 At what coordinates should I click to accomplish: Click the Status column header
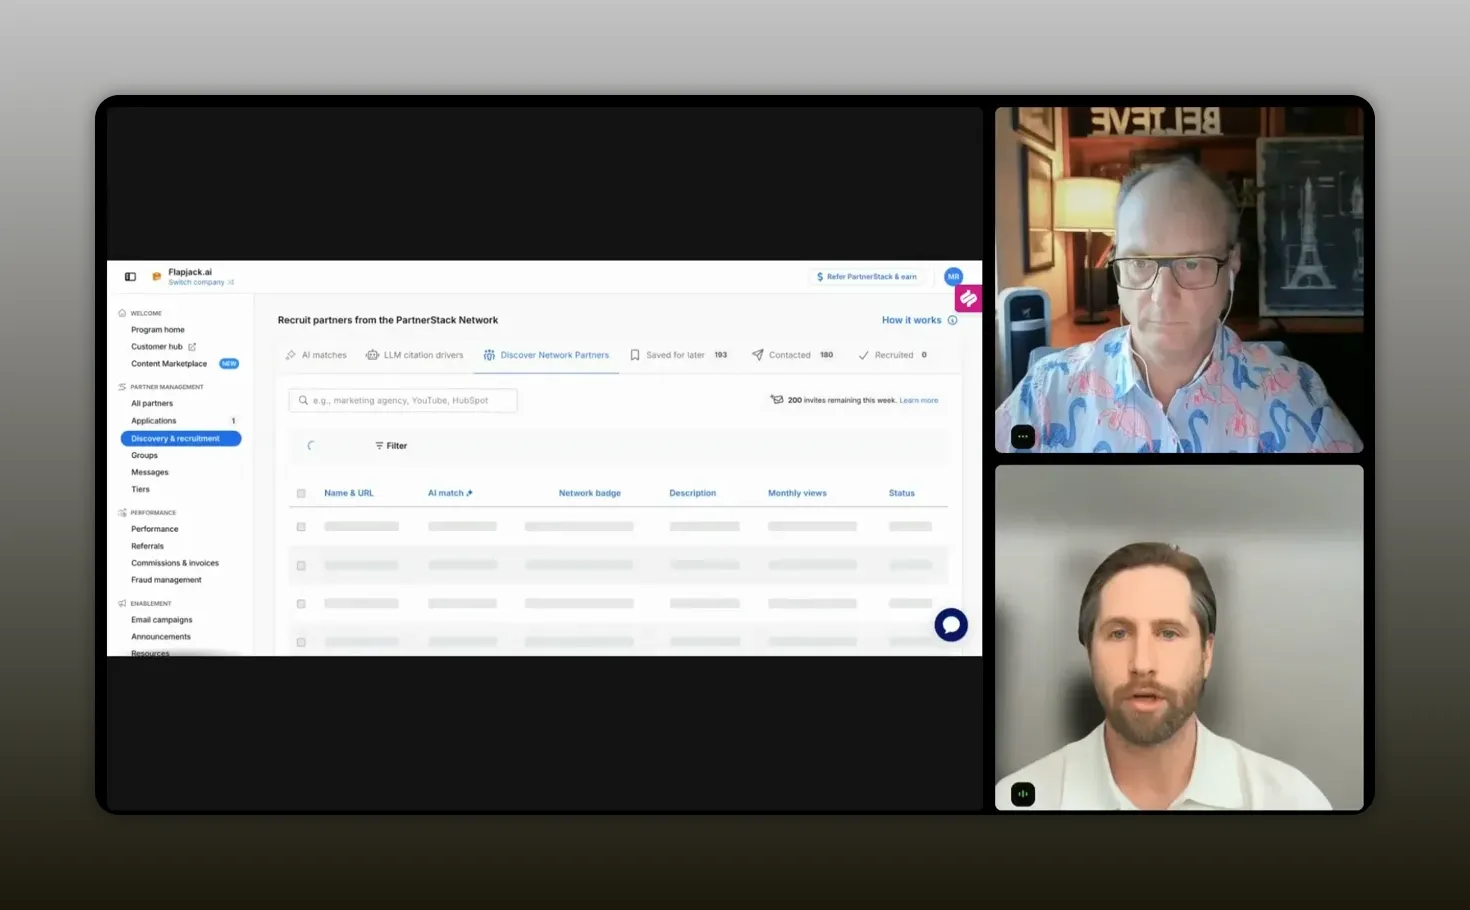coord(902,493)
